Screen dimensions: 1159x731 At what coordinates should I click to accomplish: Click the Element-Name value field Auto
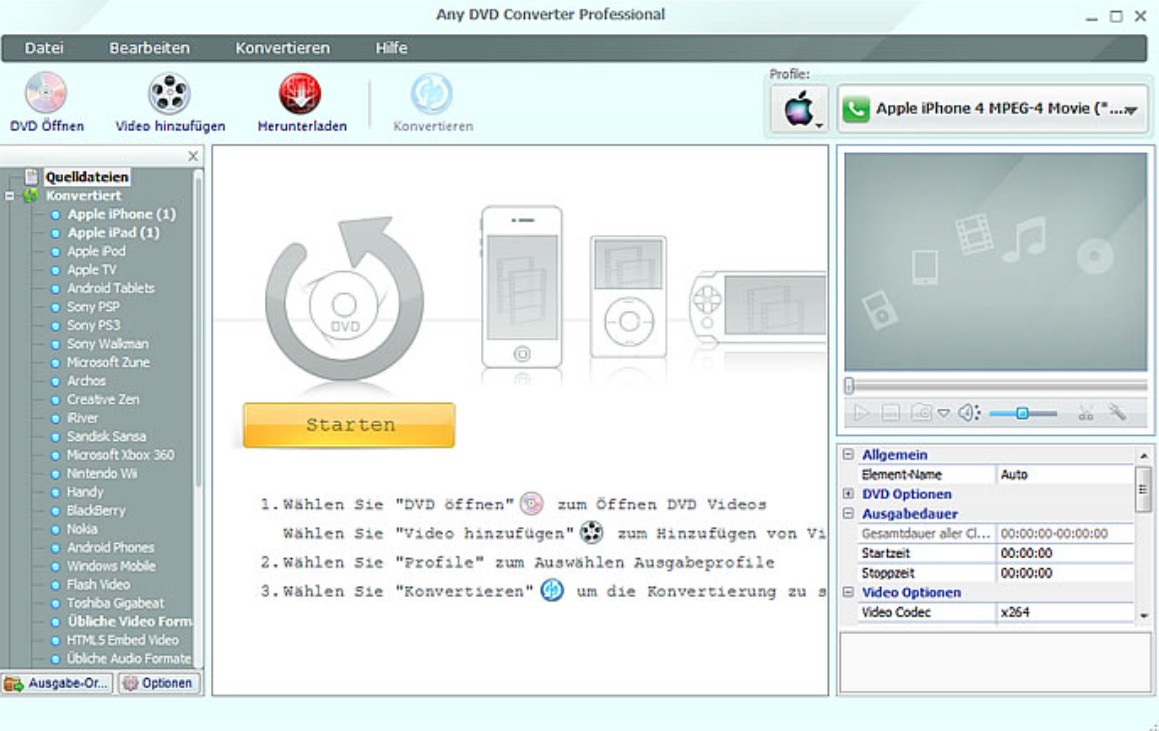pos(1064,475)
